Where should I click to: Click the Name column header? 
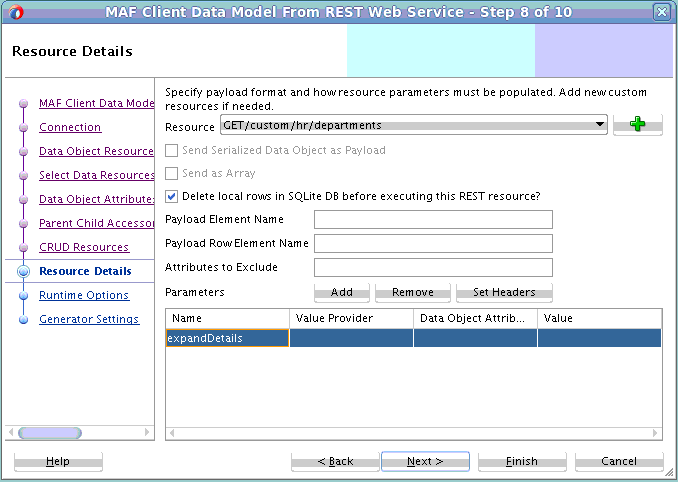[227, 319]
